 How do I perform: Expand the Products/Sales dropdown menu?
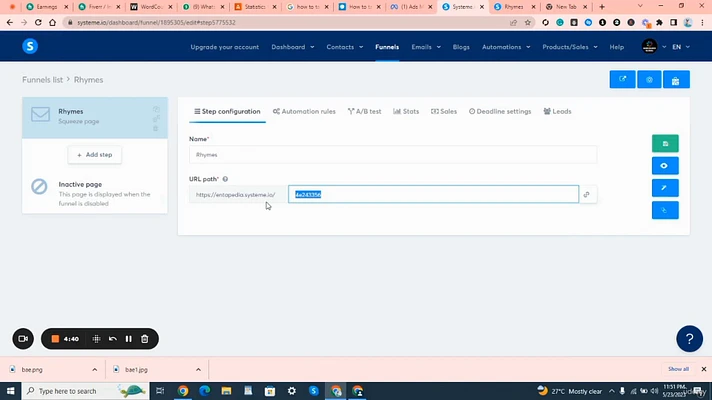pyautogui.click(x=568, y=47)
